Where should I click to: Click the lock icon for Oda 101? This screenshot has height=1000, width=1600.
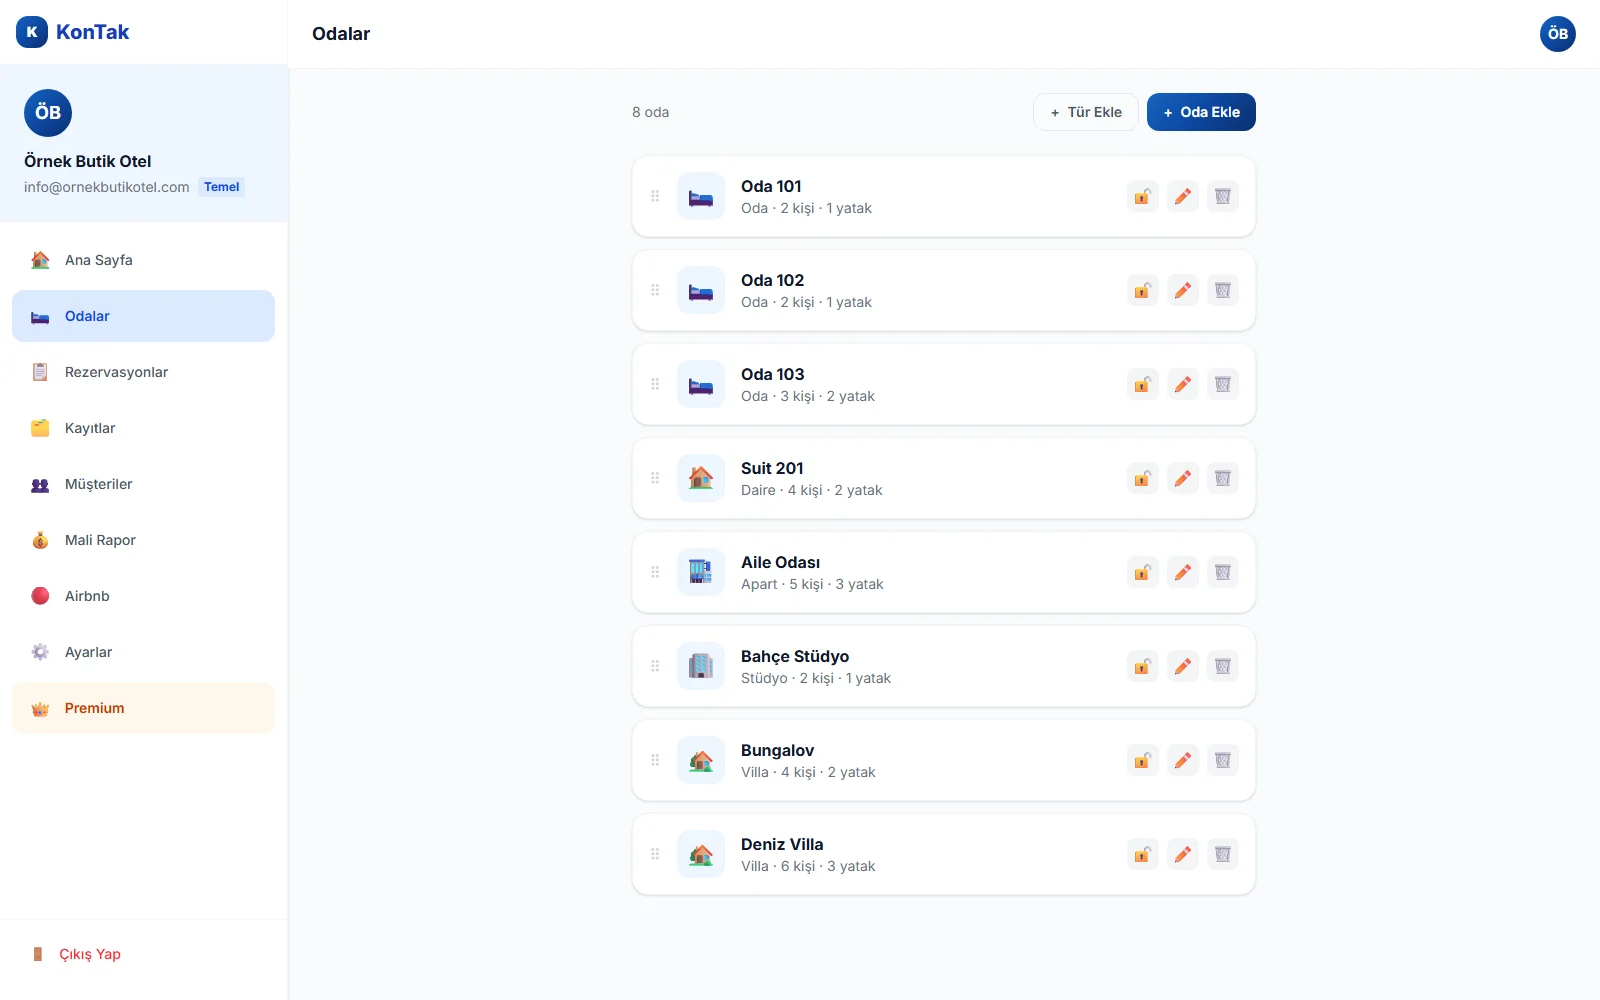click(1143, 196)
